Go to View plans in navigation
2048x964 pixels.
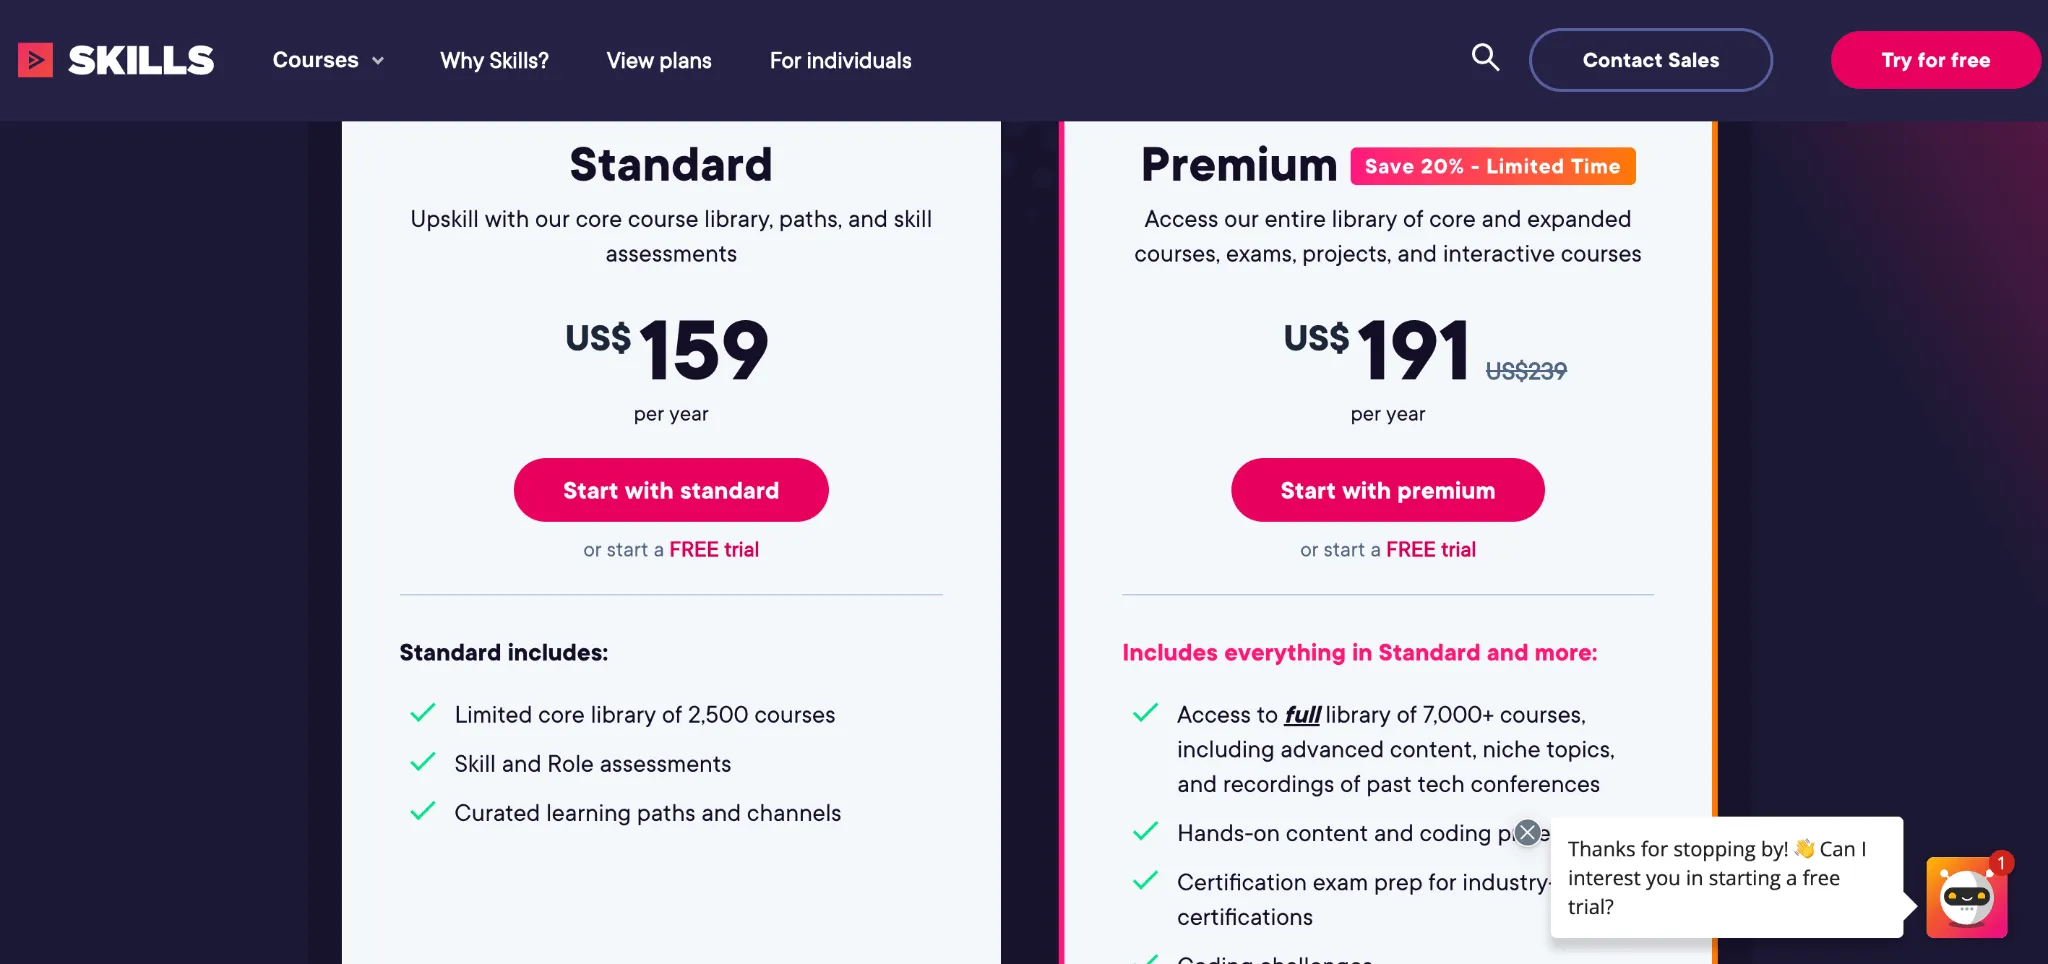[x=659, y=61]
